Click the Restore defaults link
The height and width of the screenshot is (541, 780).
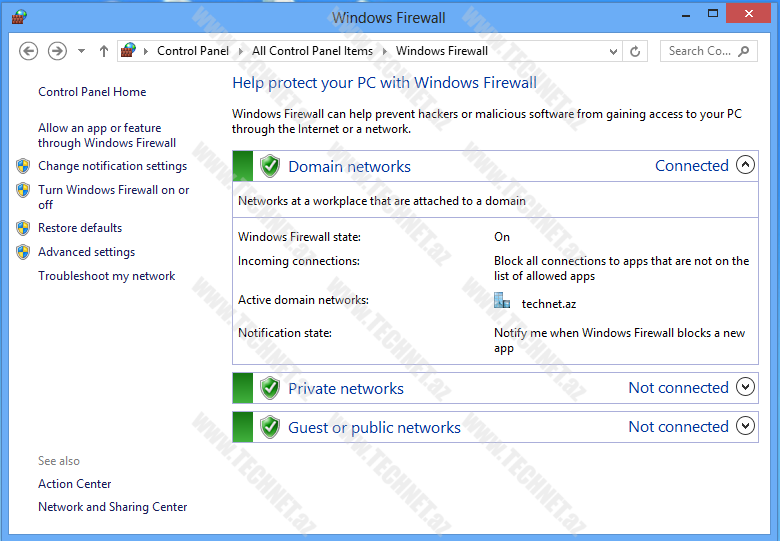click(x=80, y=228)
